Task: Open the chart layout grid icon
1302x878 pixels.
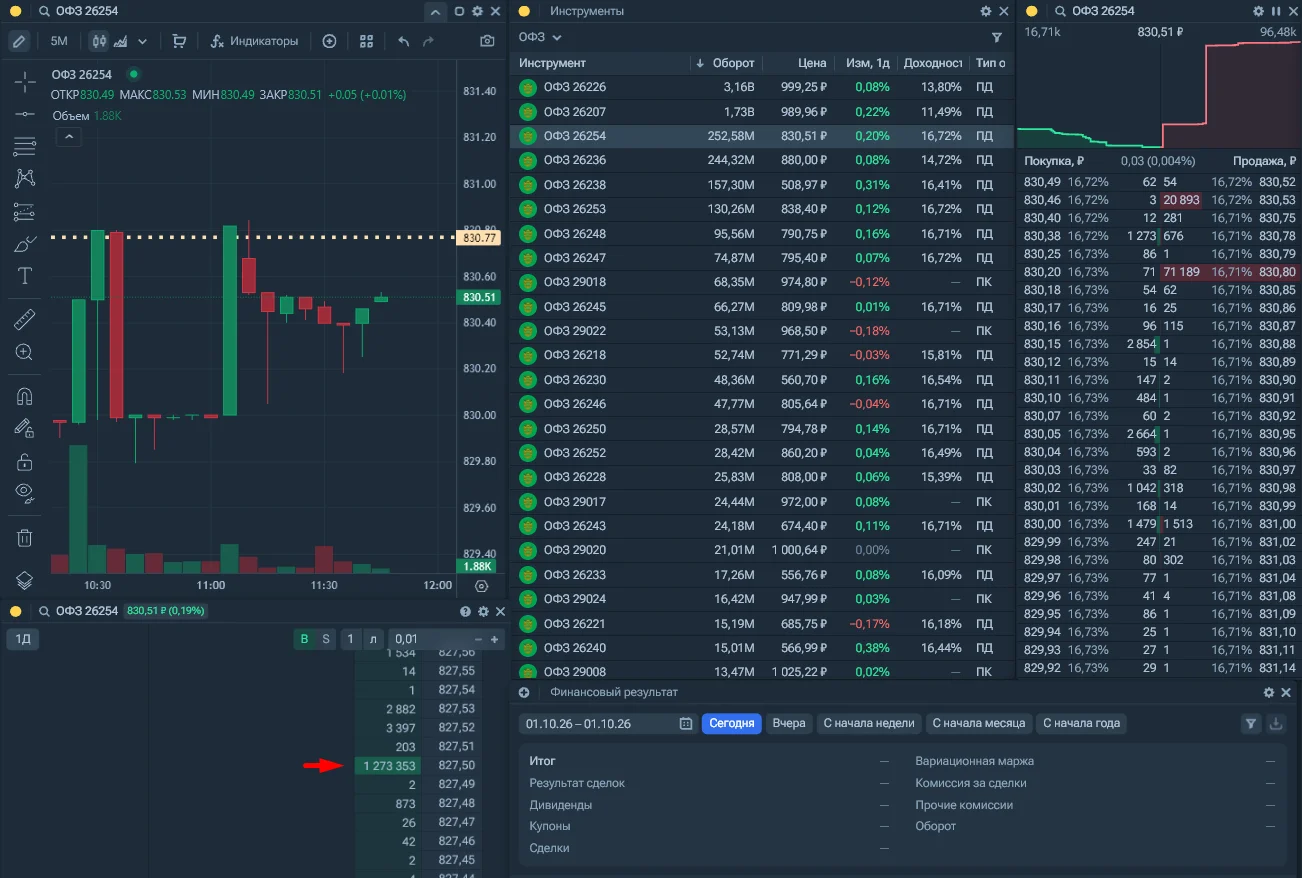Action: point(366,41)
